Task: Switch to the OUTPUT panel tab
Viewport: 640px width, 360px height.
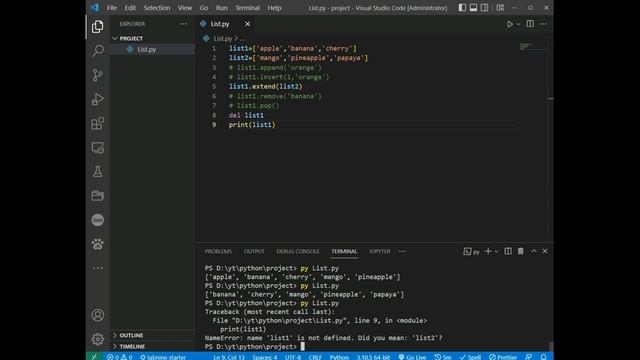Action: click(x=254, y=251)
